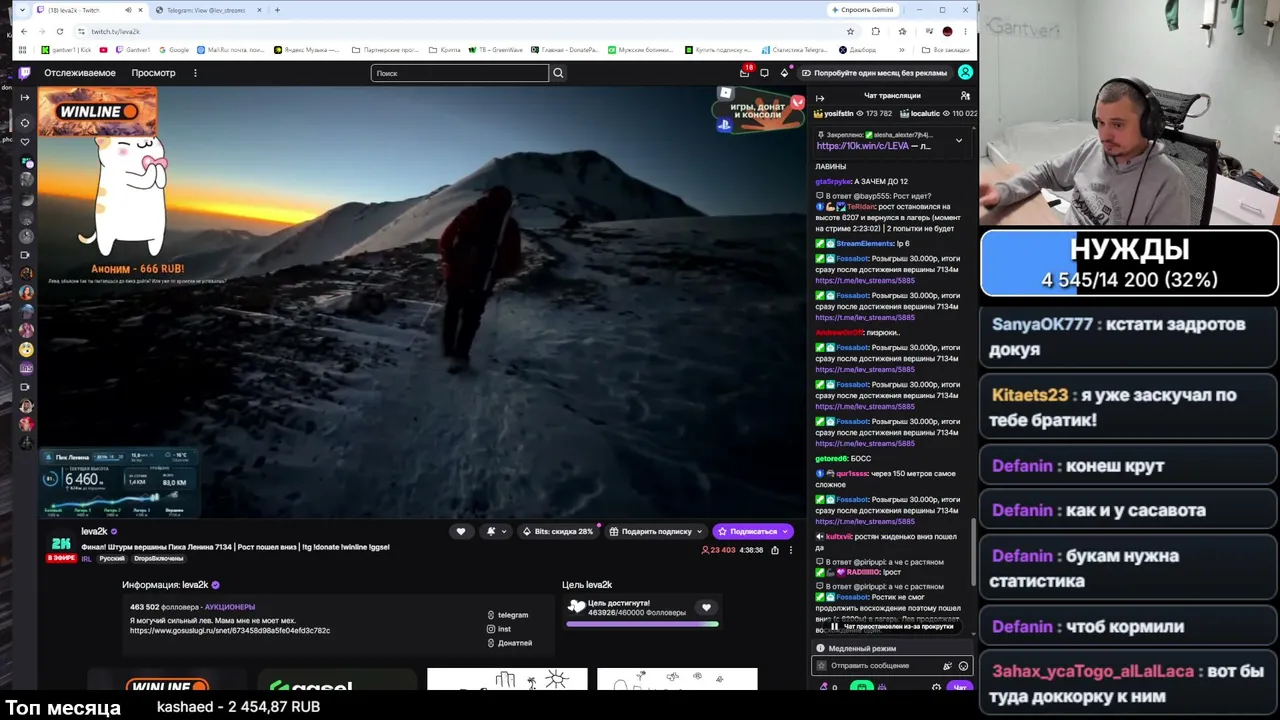The image size is (1280, 720).
Task: Go back in browser history
Action: (24, 32)
